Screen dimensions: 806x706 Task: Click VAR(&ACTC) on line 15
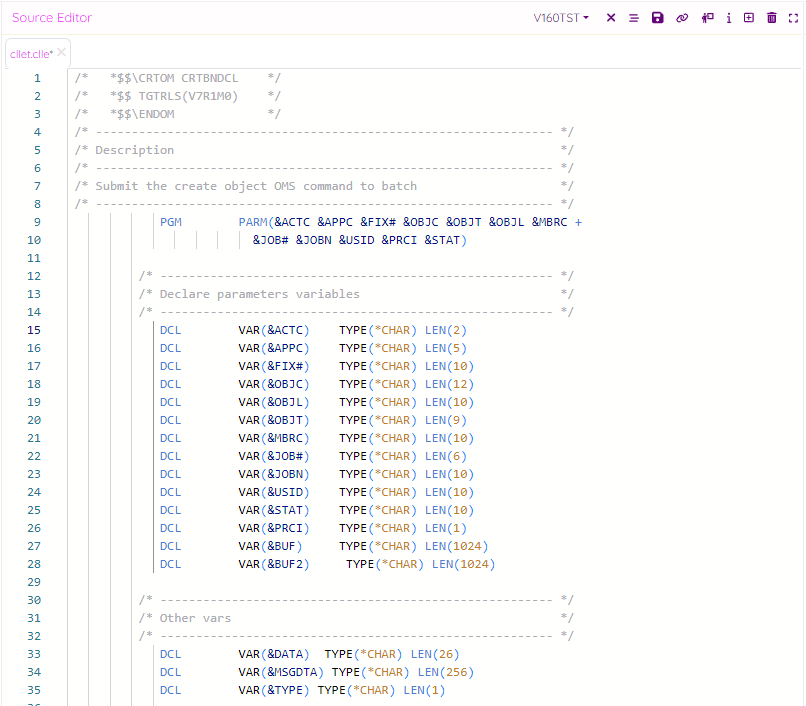[274, 330]
